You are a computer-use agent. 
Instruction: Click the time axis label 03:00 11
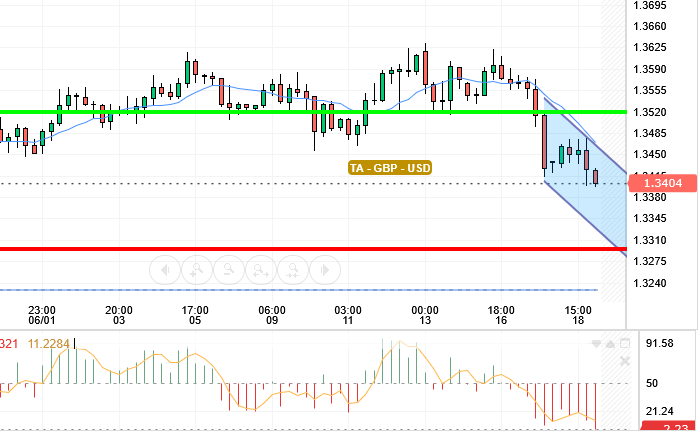(x=348, y=315)
